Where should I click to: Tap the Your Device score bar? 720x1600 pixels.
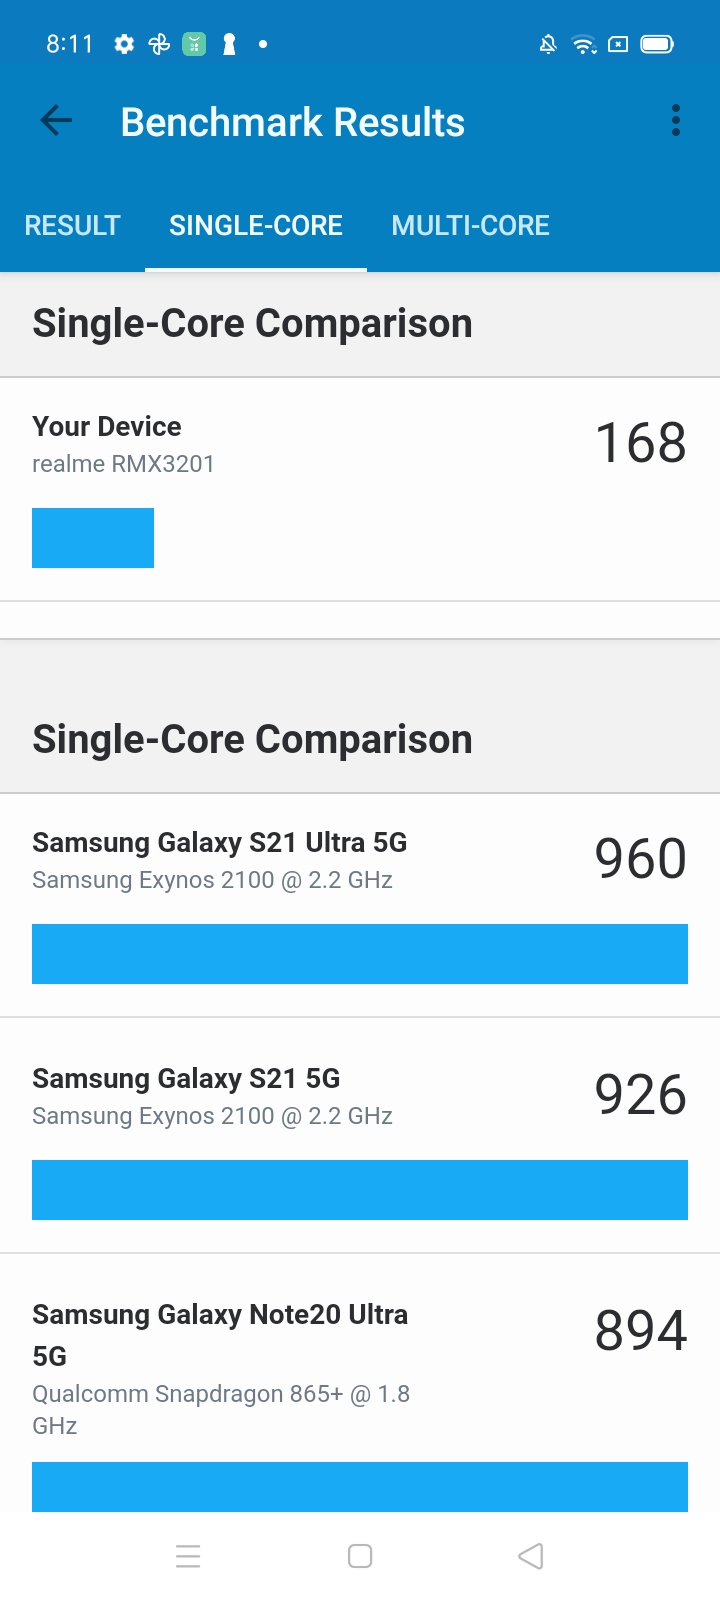coord(93,538)
